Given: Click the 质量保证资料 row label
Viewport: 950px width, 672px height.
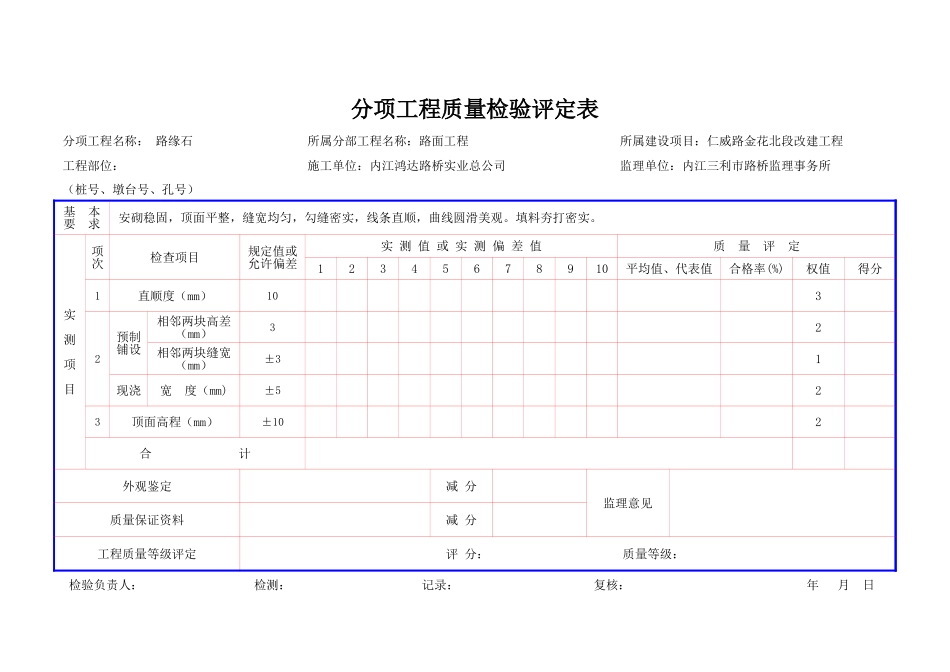Looking at the screenshot, I should 150,519.
